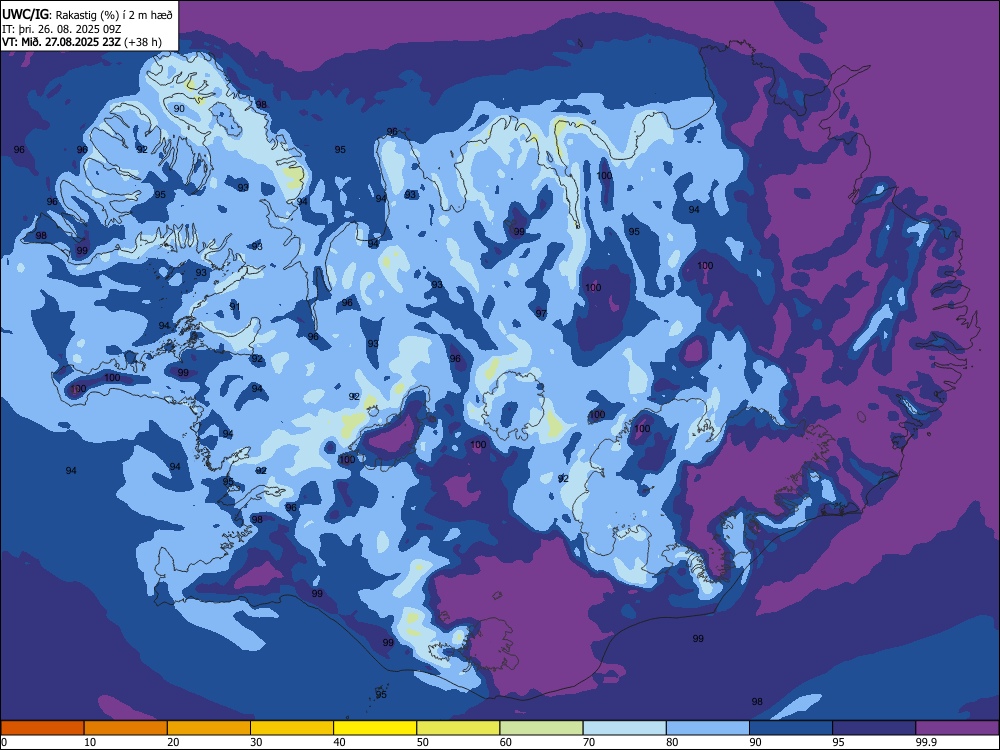Click the legend label '70'
1000x750 pixels.
tap(589, 742)
